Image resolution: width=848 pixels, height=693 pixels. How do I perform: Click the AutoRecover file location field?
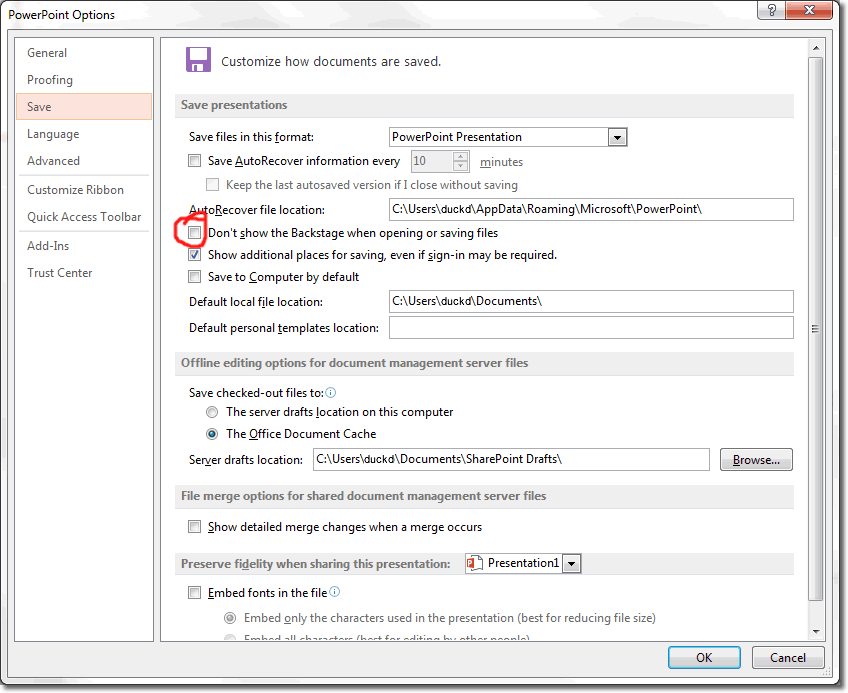(x=591, y=209)
